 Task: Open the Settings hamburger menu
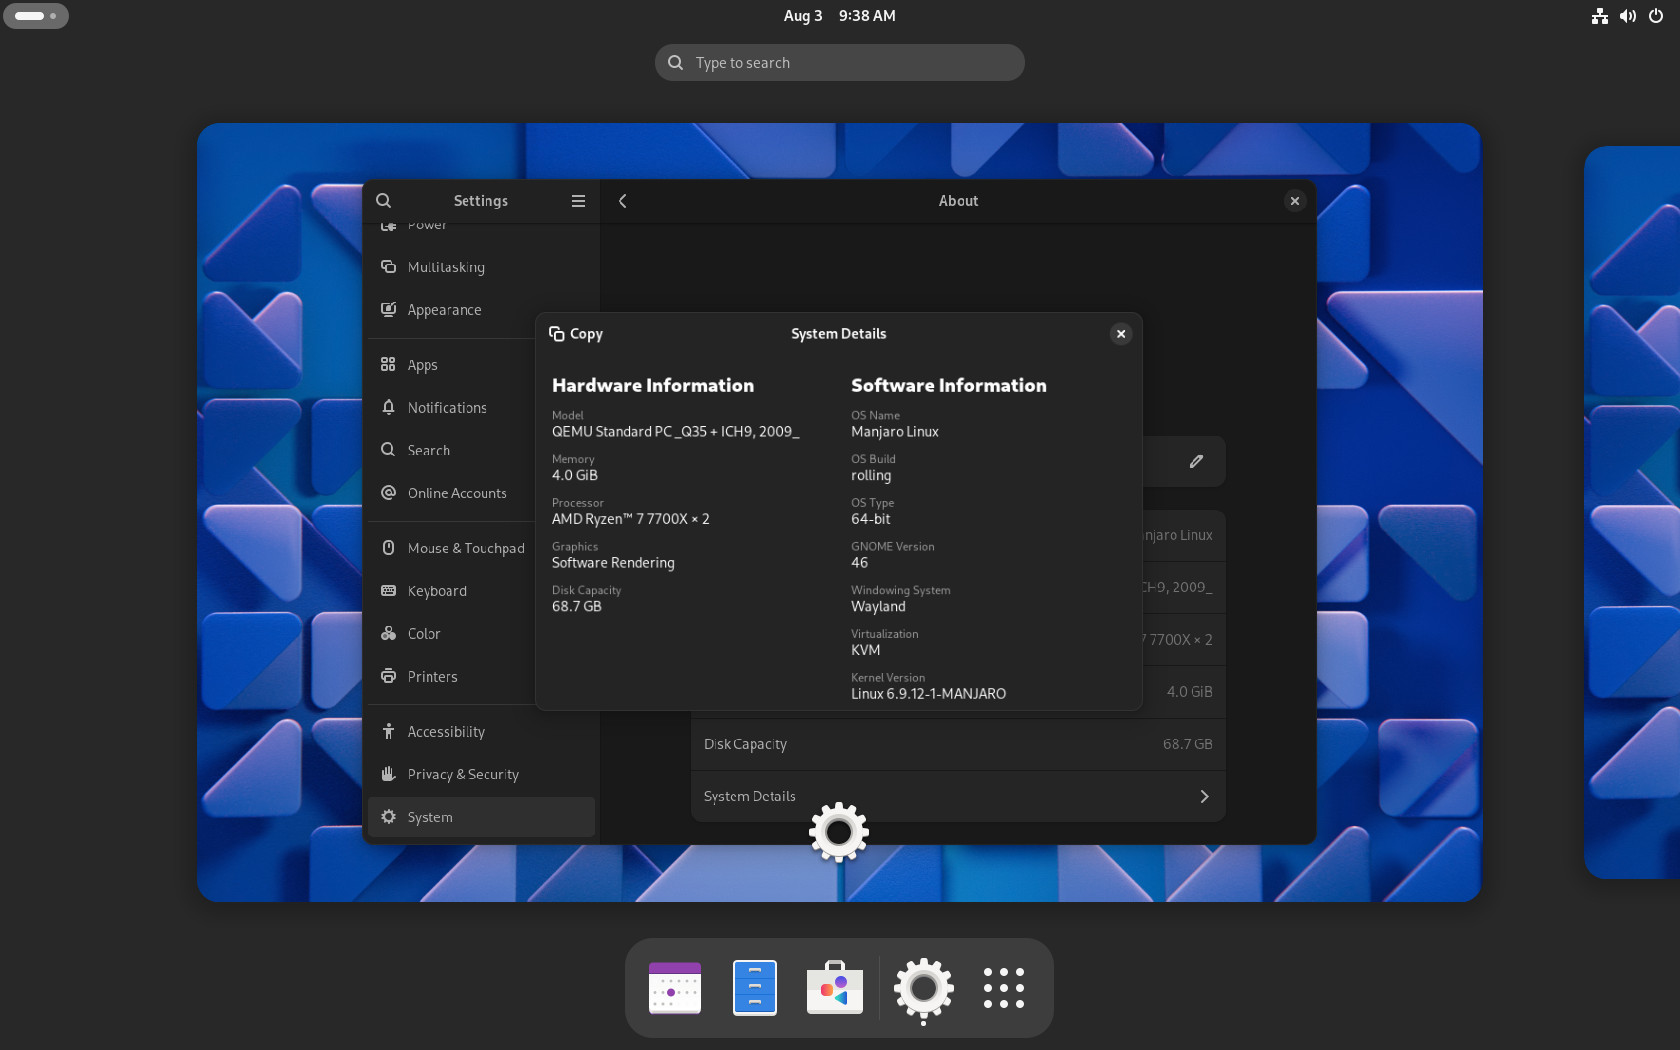(x=578, y=201)
